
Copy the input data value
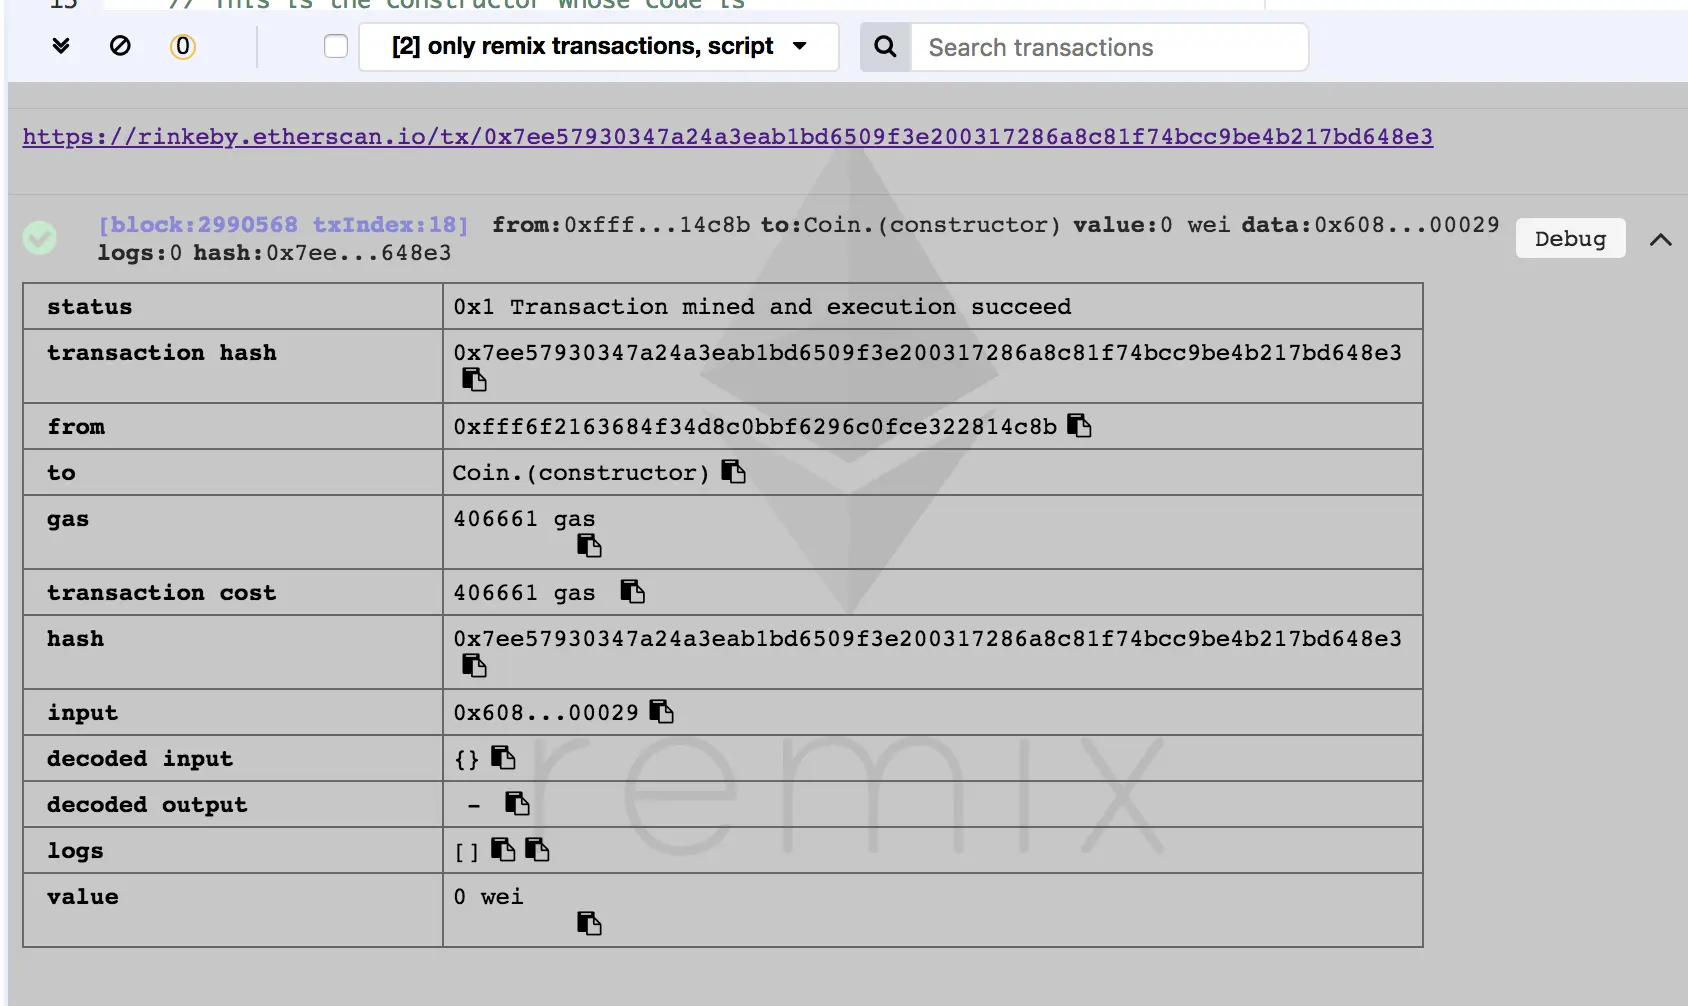click(661, 712)
